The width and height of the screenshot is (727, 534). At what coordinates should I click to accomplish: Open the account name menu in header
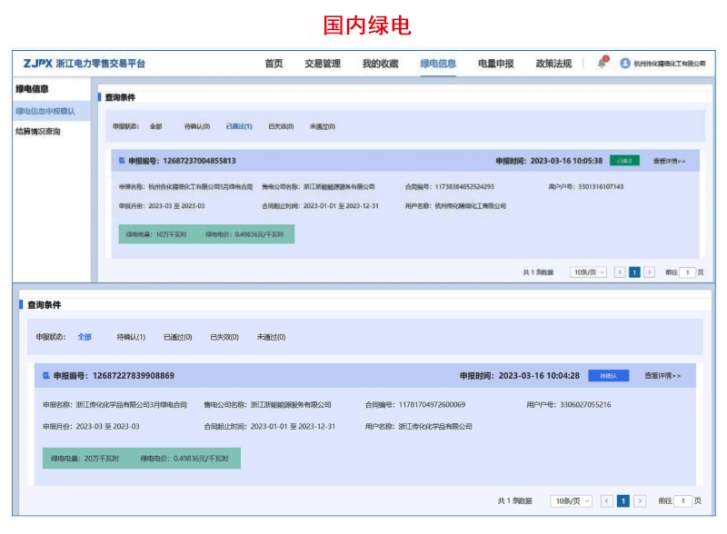pyautogui.click(x=670, y=63)
